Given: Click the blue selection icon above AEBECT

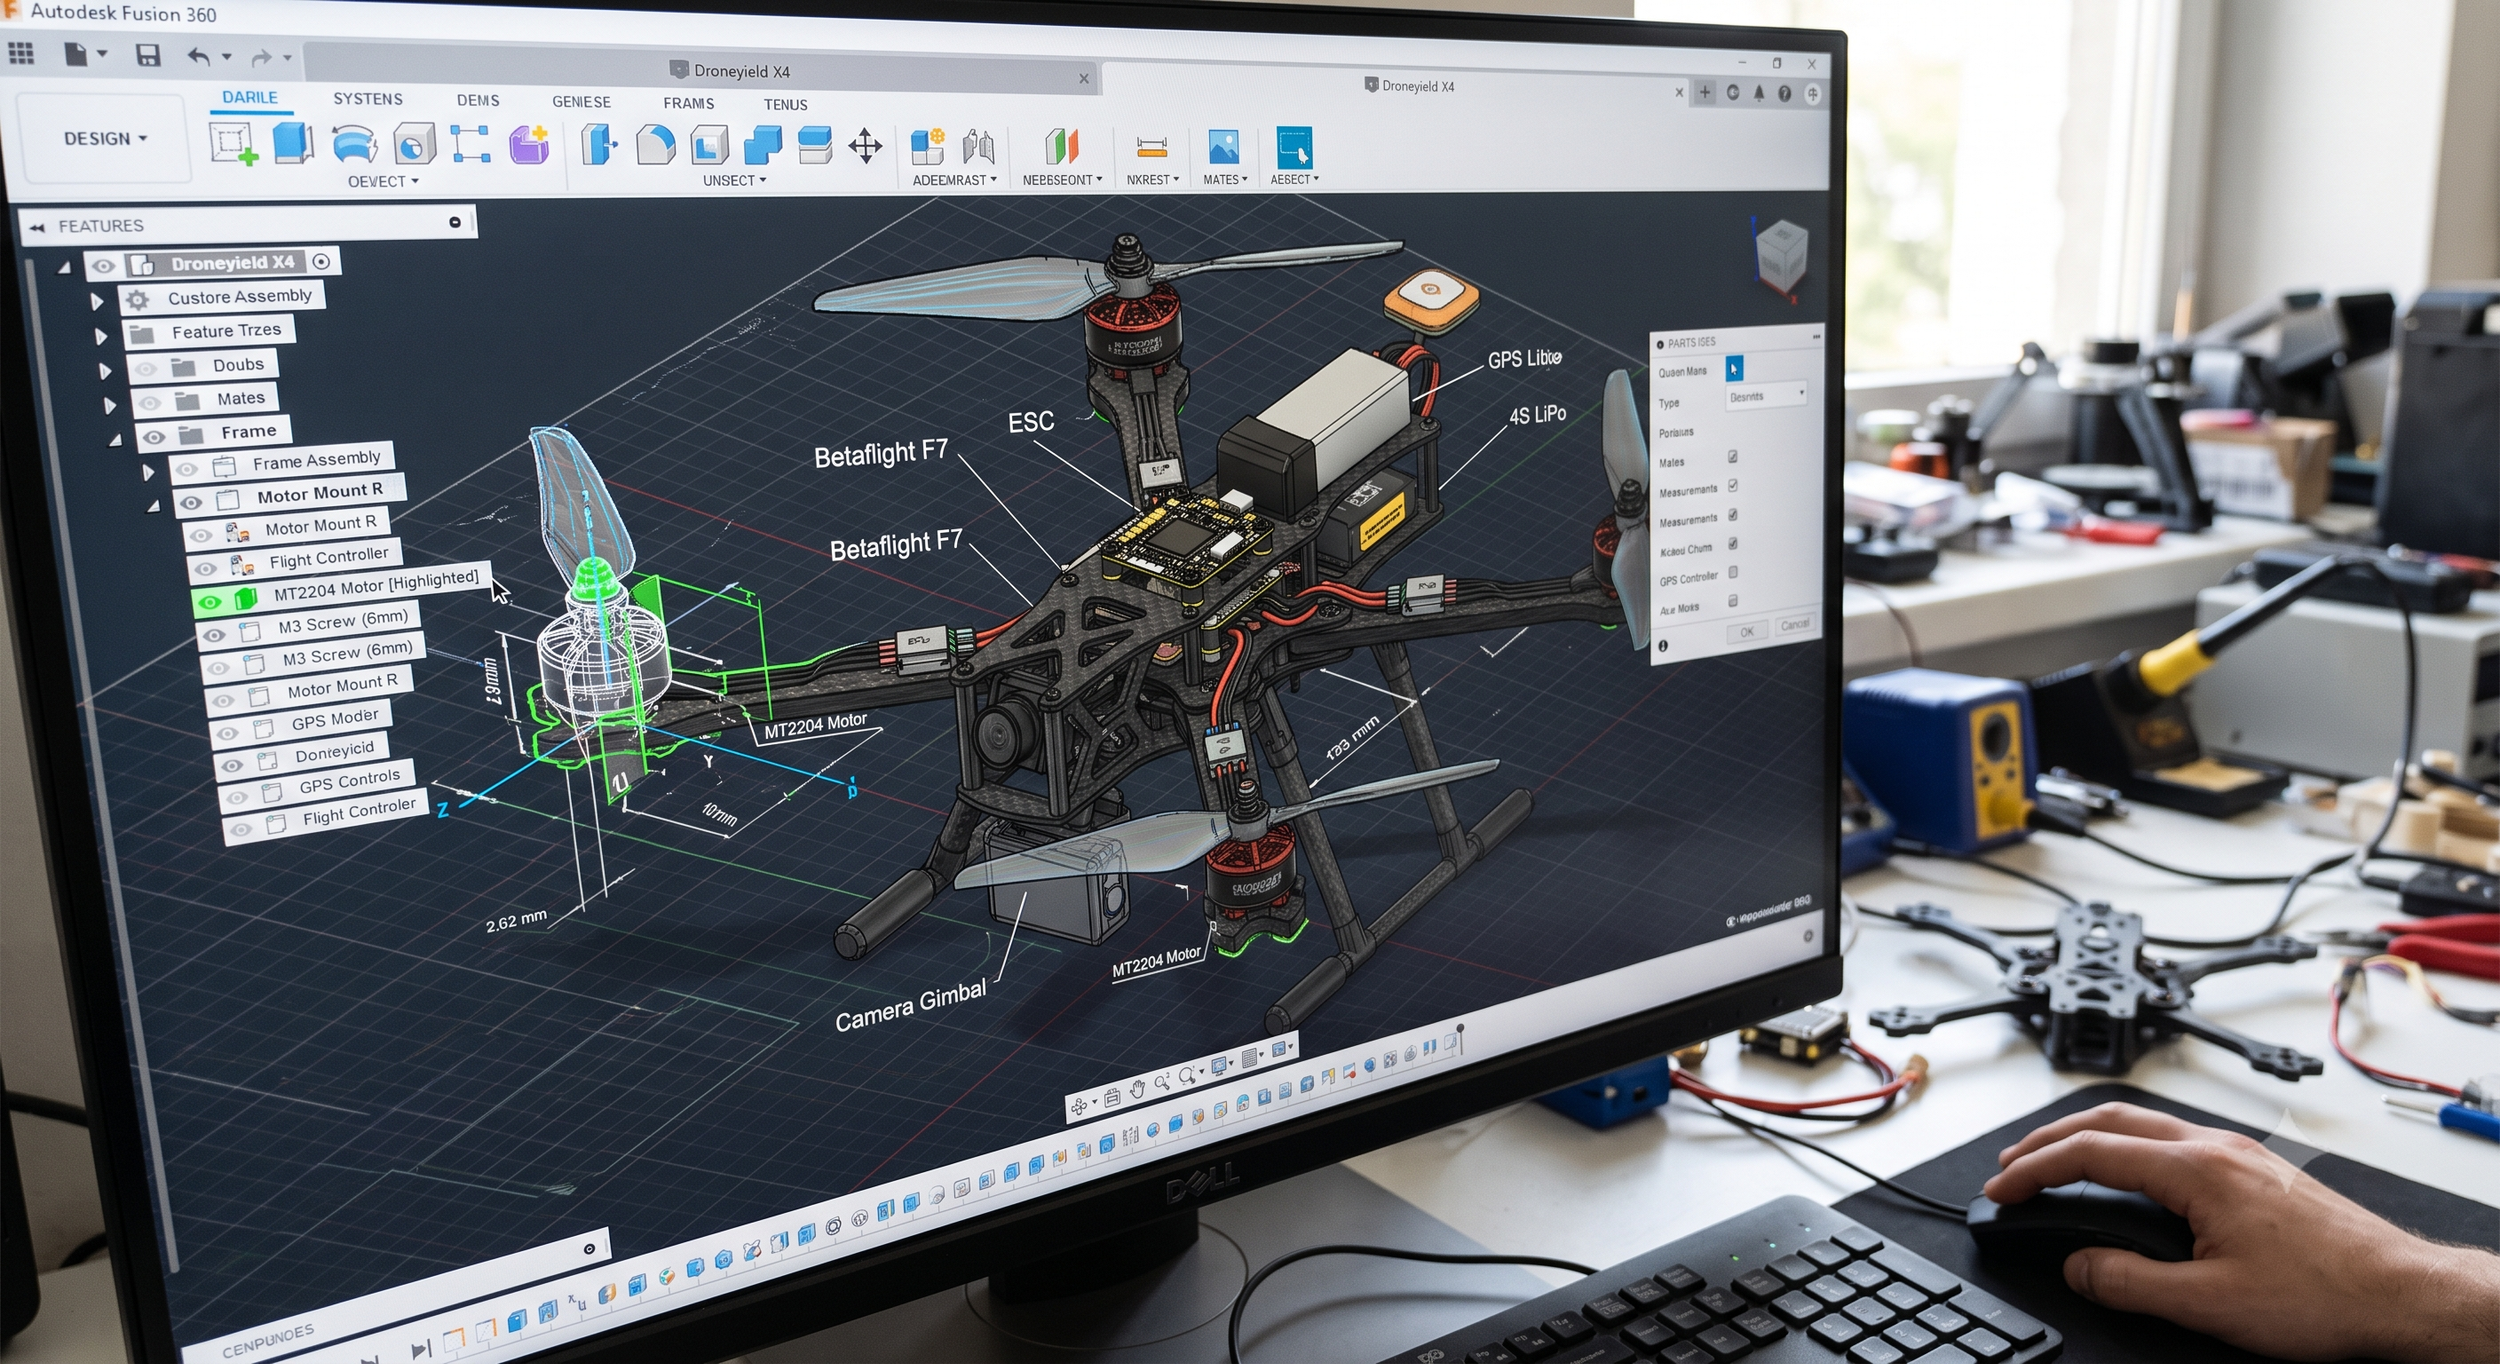Looking at the screenshot, I should pyautogui.click(x=1294, y=147).
